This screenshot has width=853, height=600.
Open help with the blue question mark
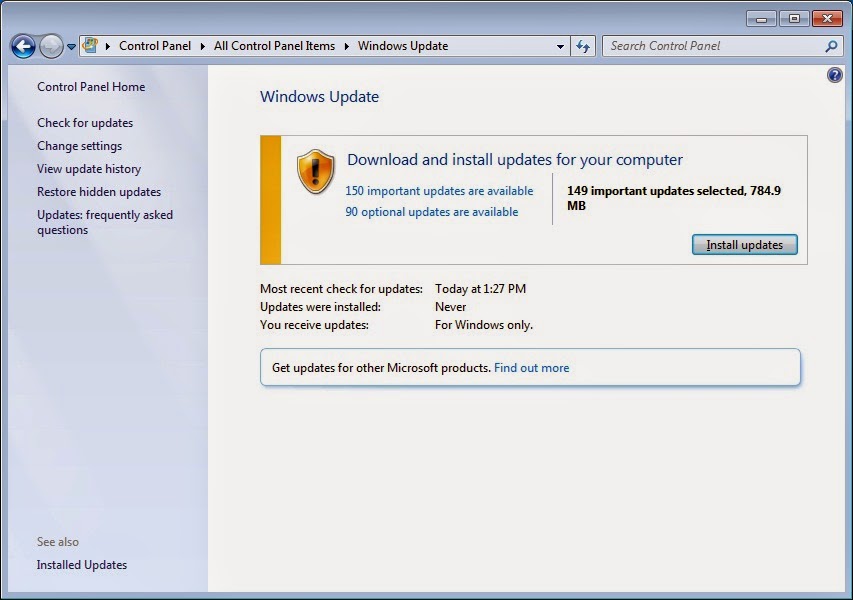tap(835, 75)
